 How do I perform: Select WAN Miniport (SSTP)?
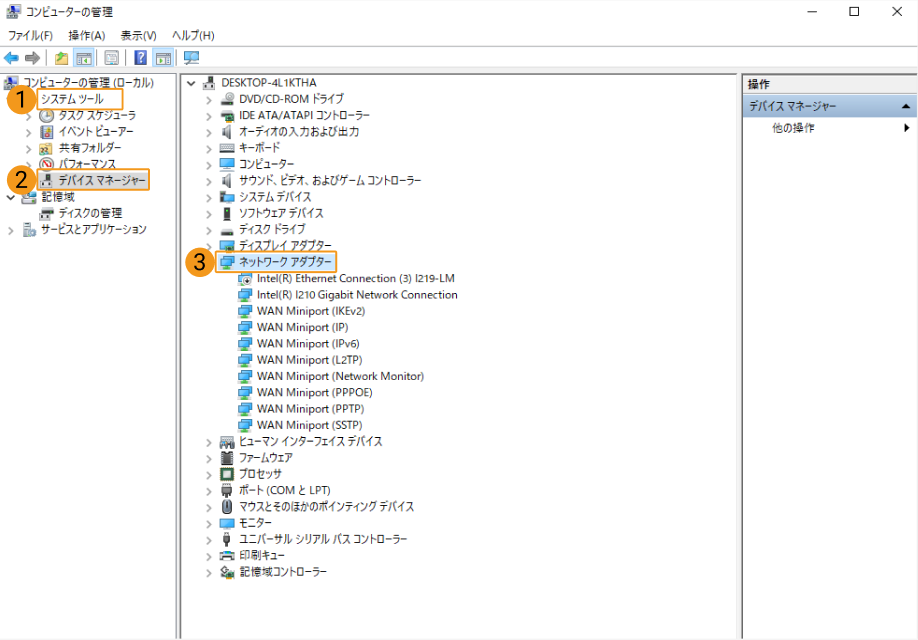[x=310, y=425]
